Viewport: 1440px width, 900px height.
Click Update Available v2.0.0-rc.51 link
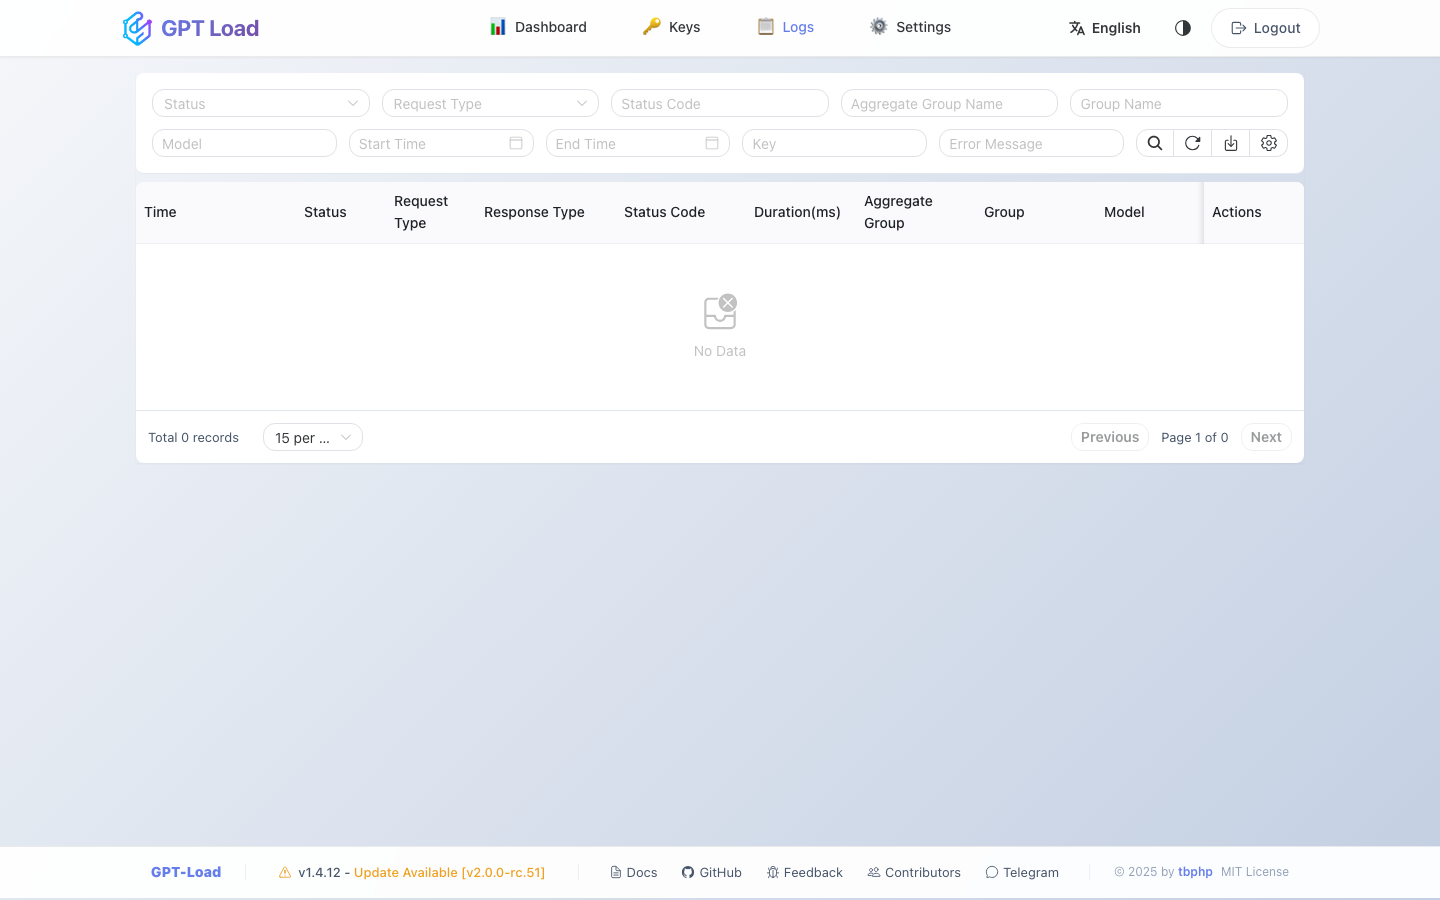click(x=449, y=872)
